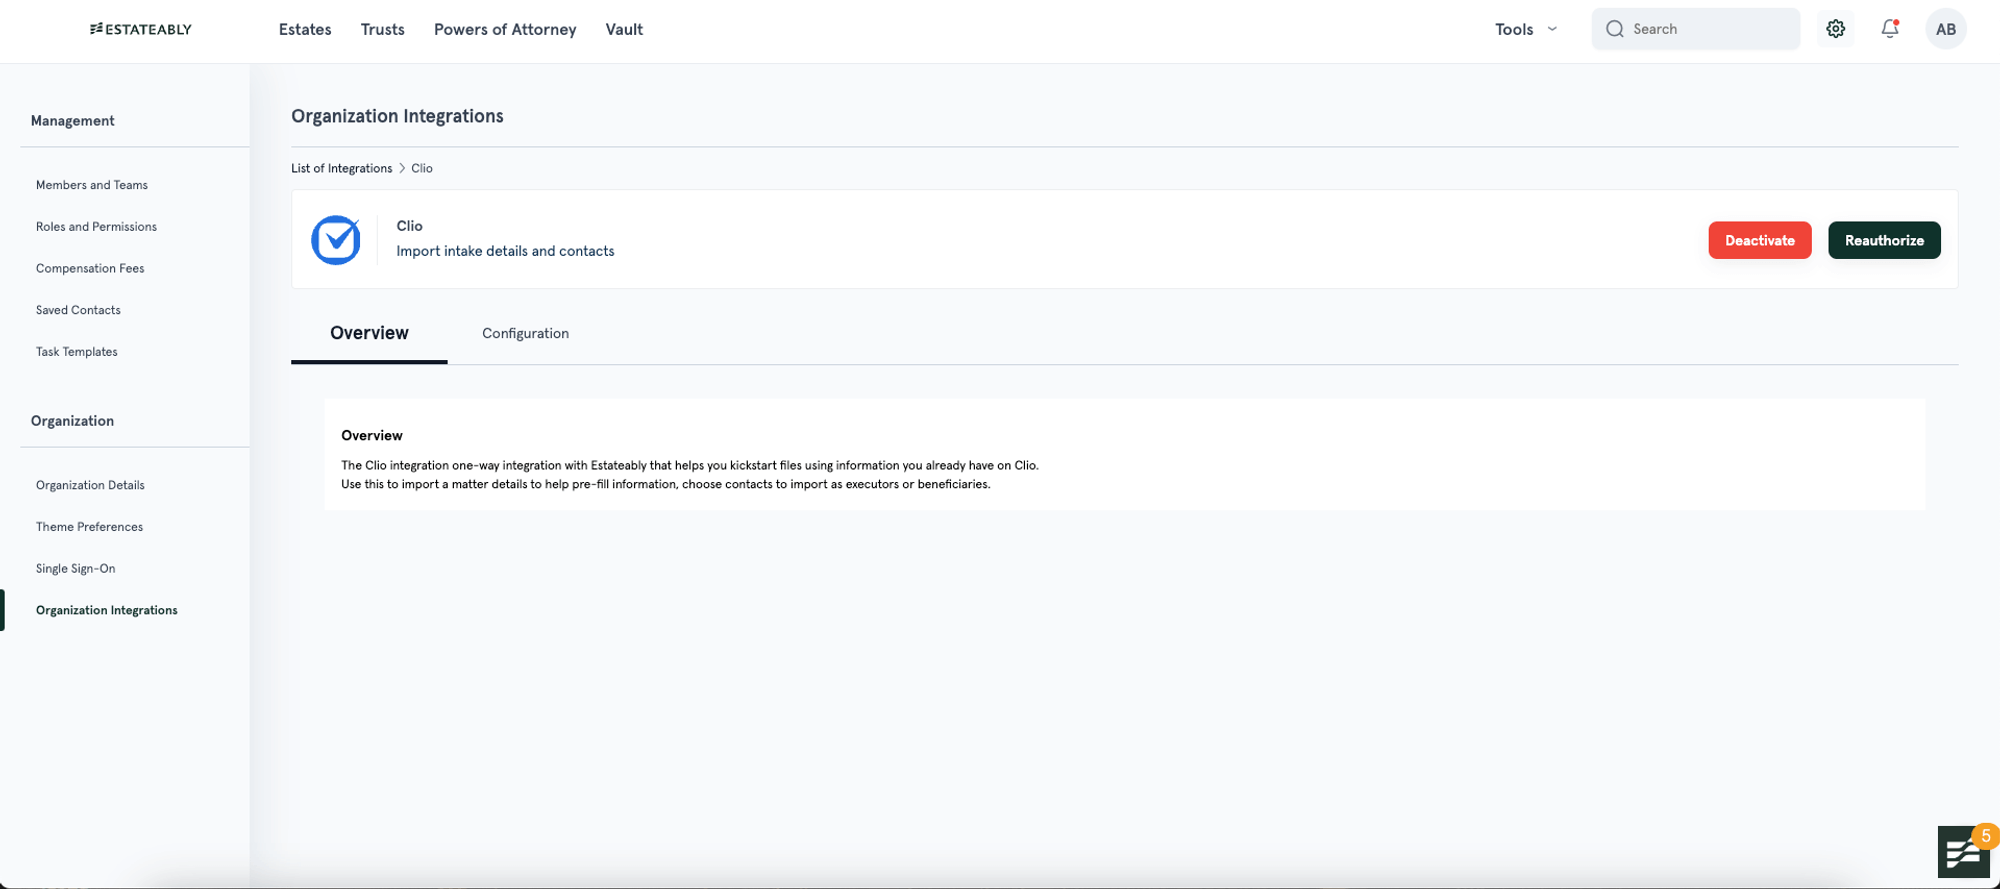
Task: Click the Management sidebar heading
Action: tap(72, 121)
